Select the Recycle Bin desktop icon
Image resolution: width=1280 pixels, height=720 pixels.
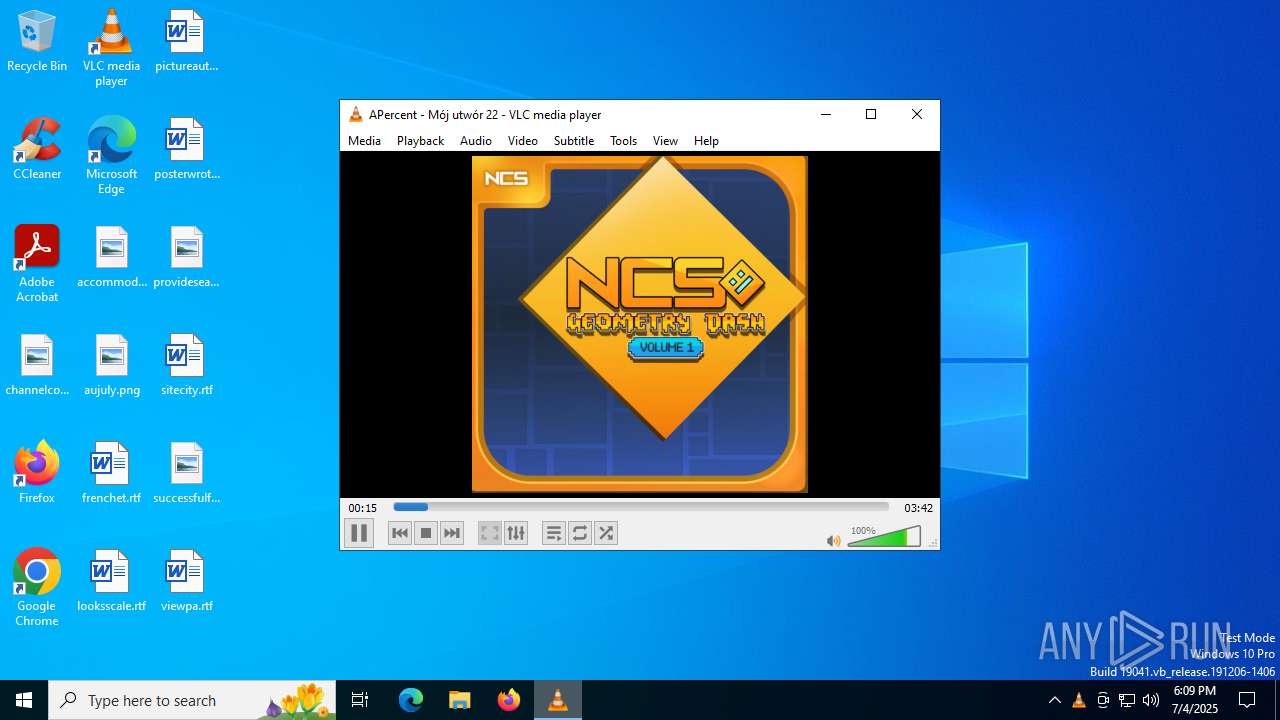(37, 41)
